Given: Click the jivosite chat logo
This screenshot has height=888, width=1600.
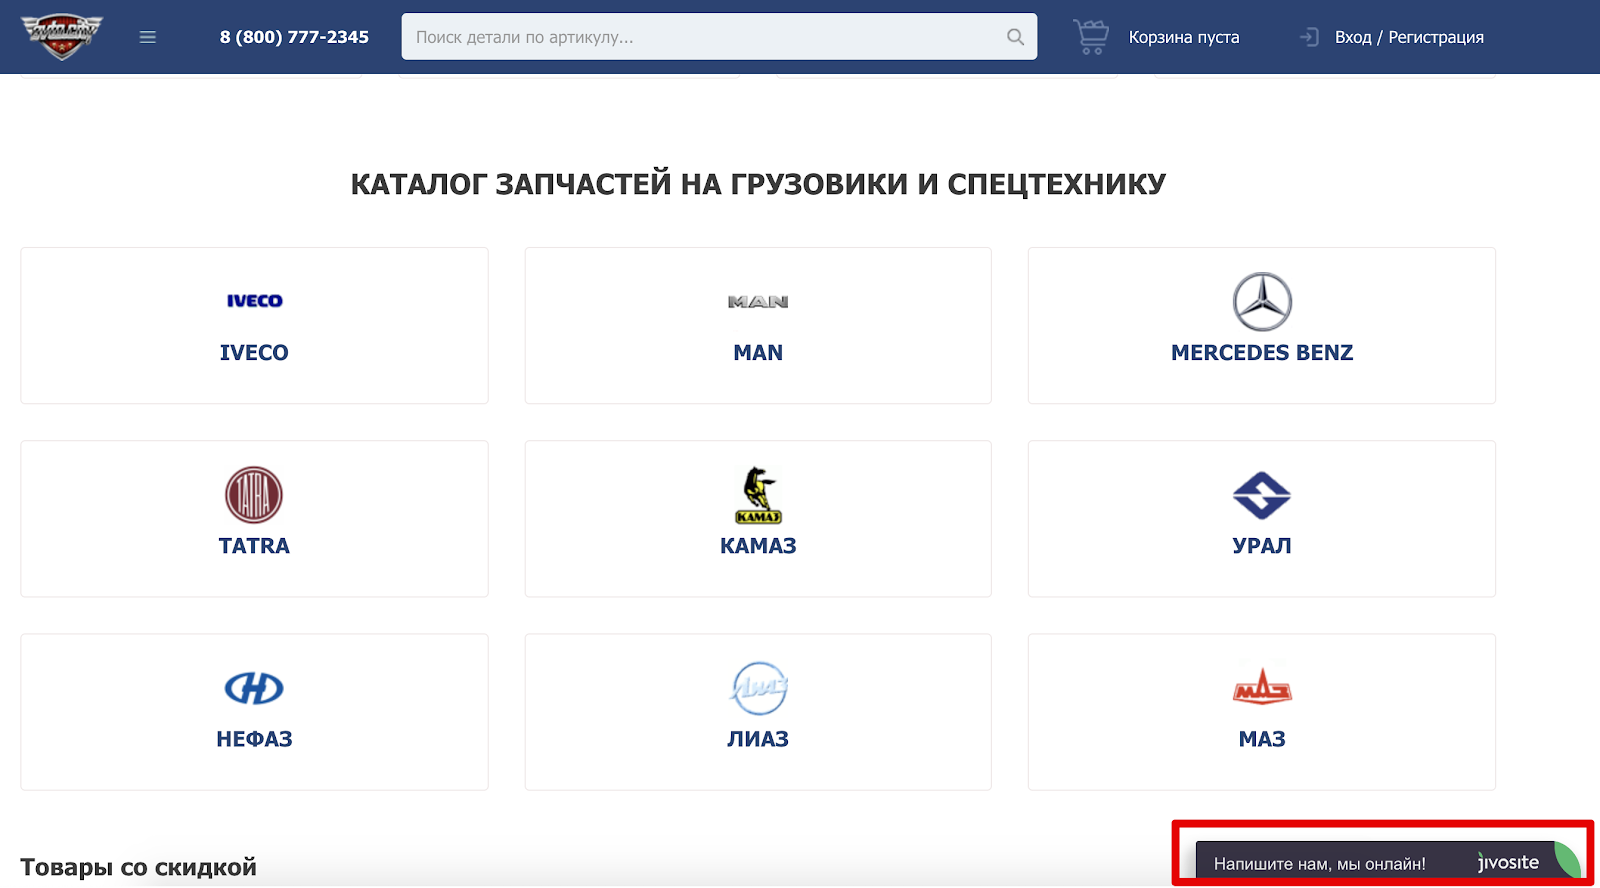Looking at the screenshot, I should pyautogui.click(x=1509, y=863).
